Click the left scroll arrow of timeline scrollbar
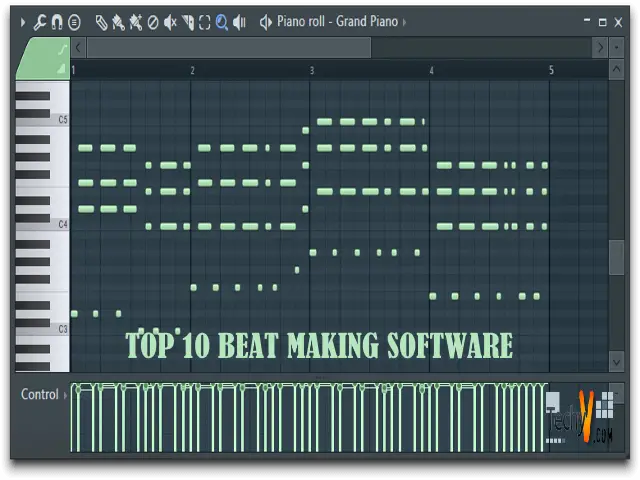This screenshot has height=480, width=640. coord(78,48)
